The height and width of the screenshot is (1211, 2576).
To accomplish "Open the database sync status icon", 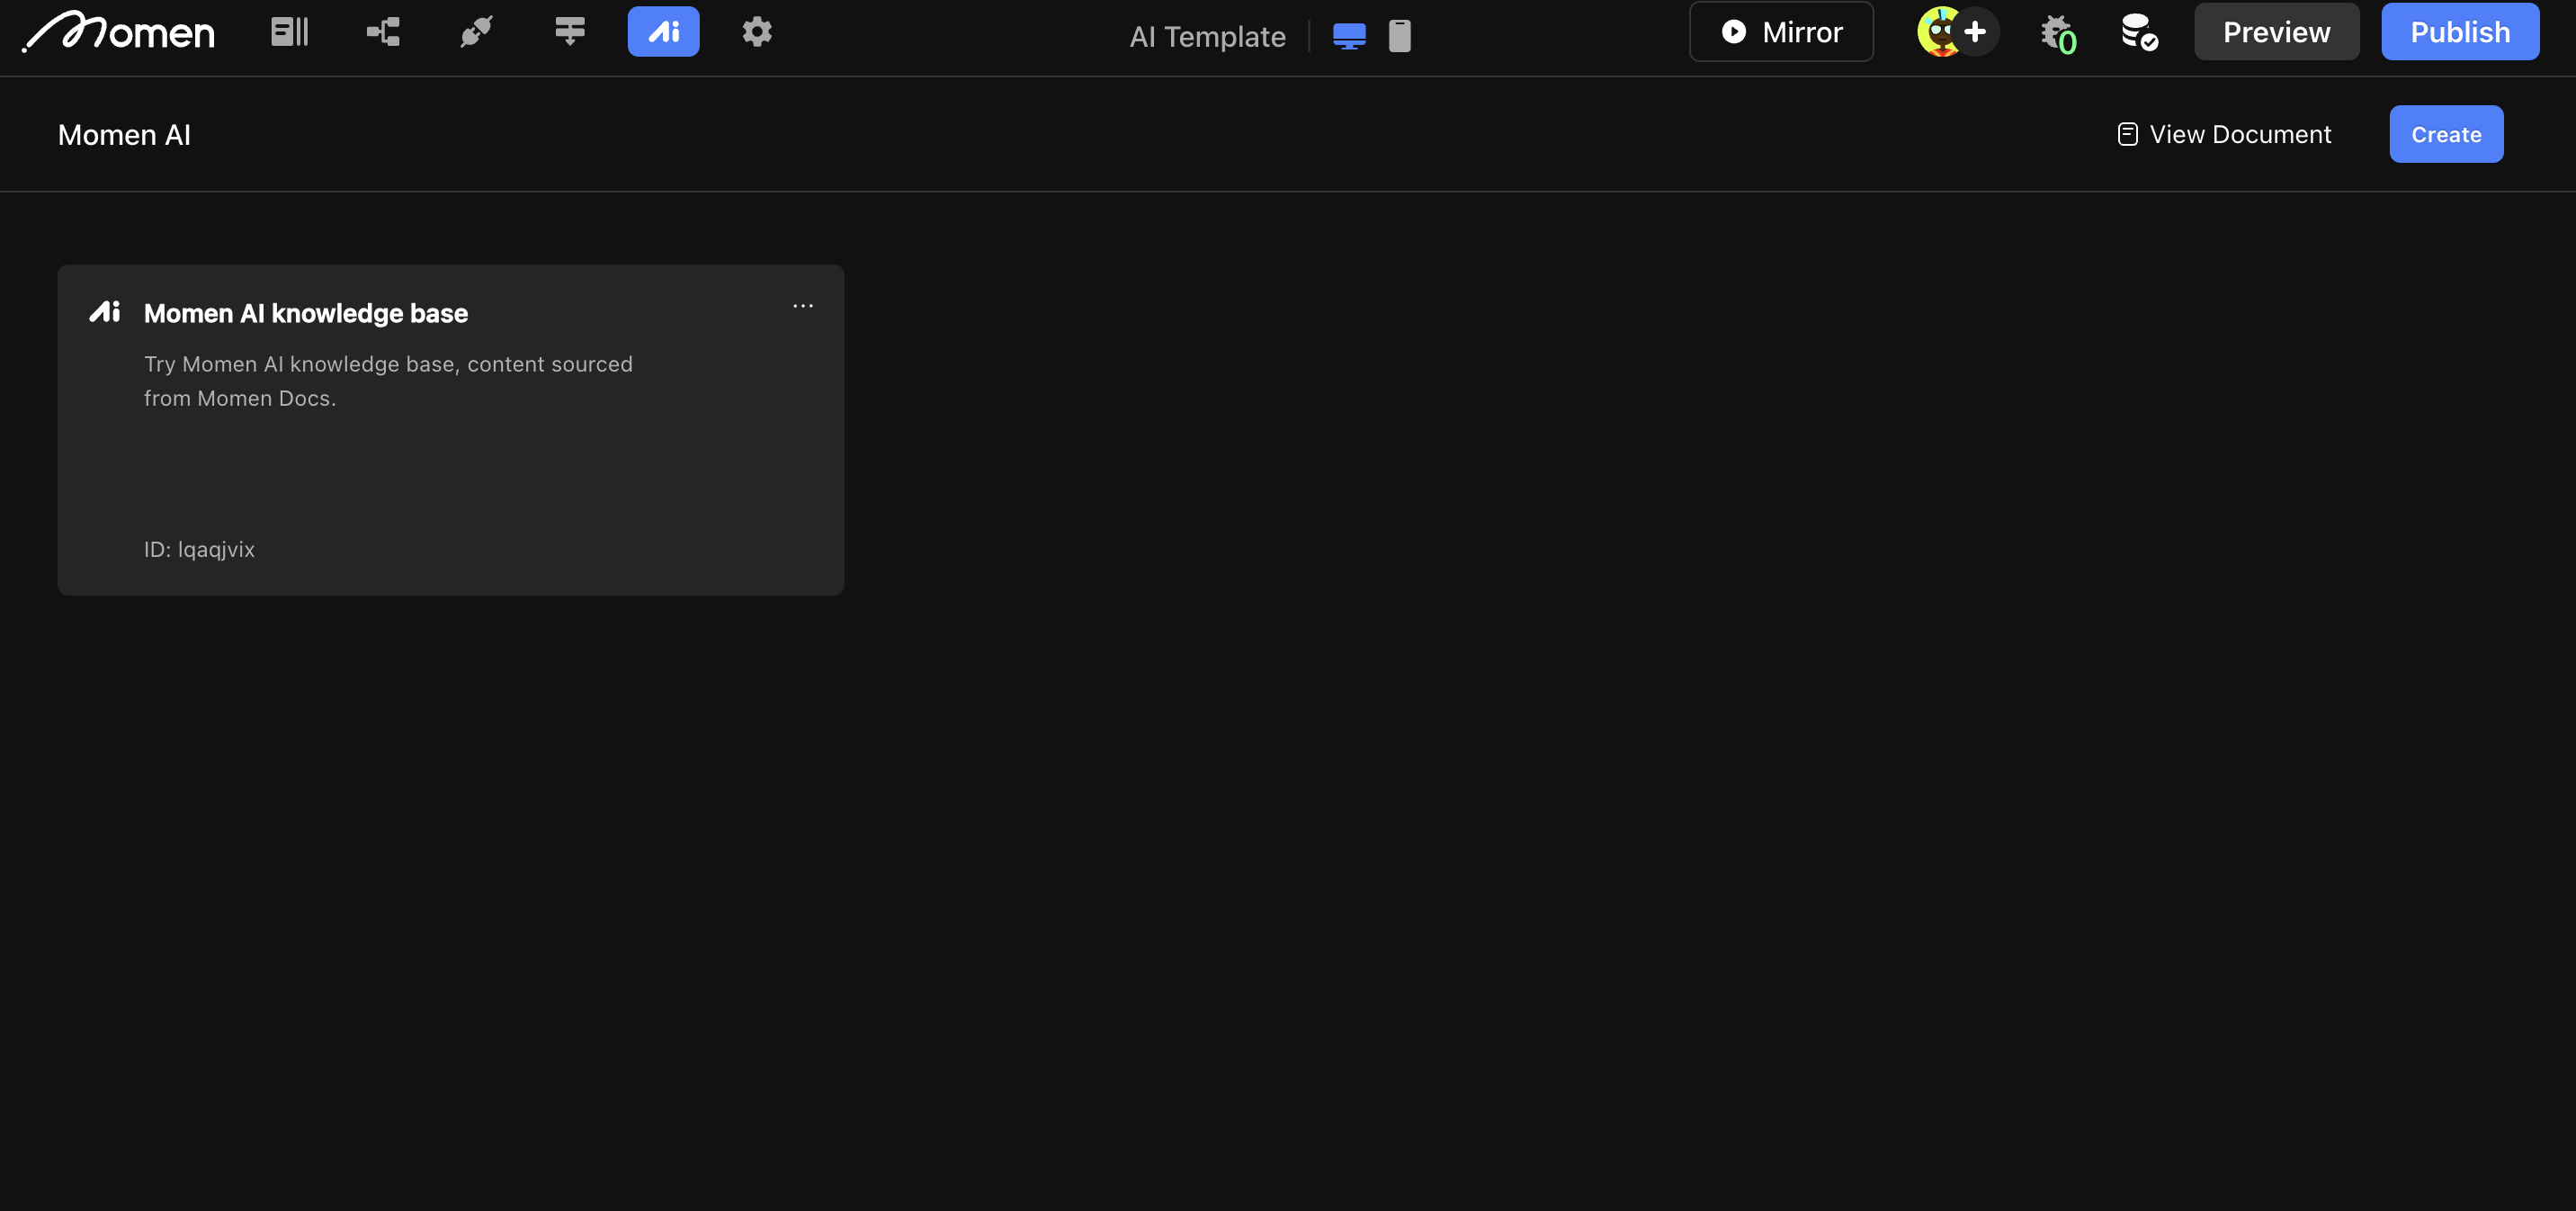I will 2139,32.
